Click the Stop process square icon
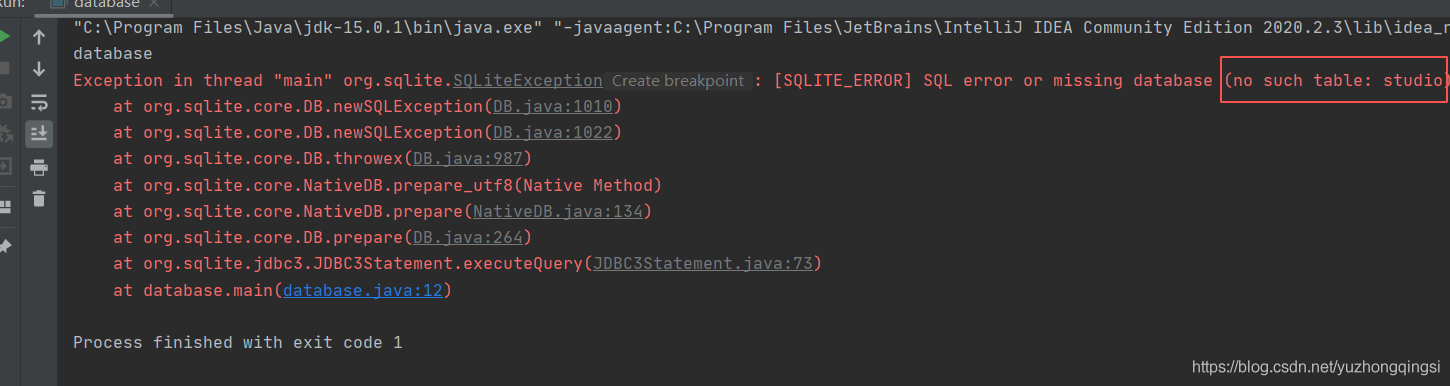Viewport: 1450px width, 386px height. (4, 69)
